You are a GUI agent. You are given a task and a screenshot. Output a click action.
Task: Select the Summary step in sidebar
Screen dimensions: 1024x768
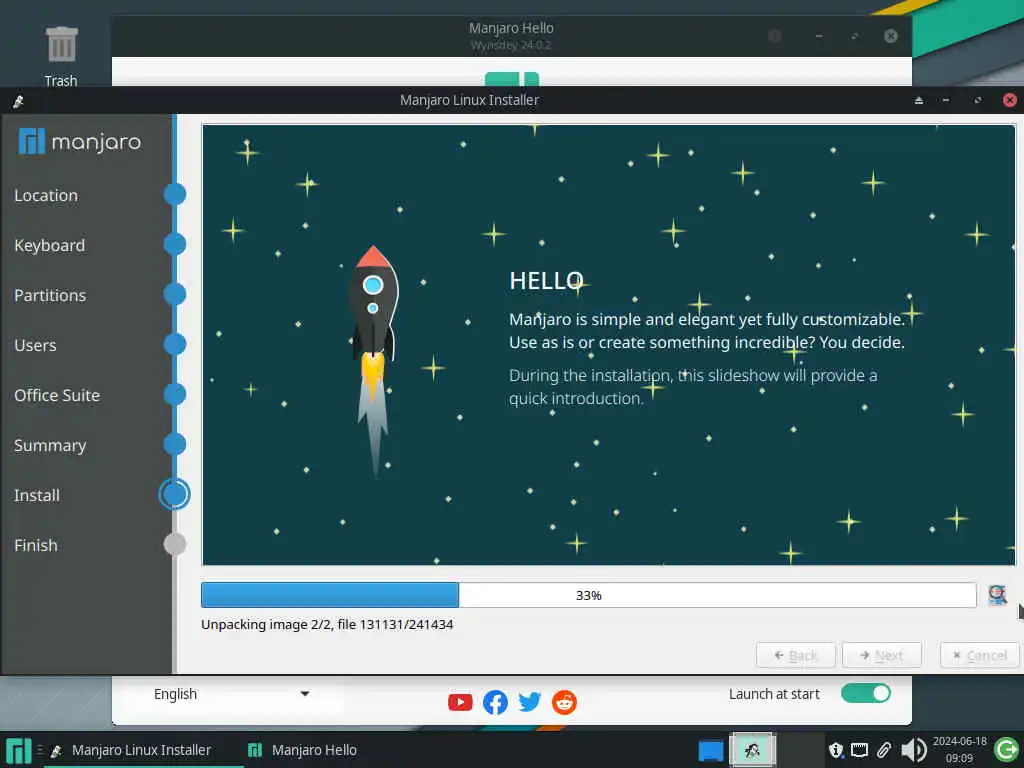tap(50, 445)
